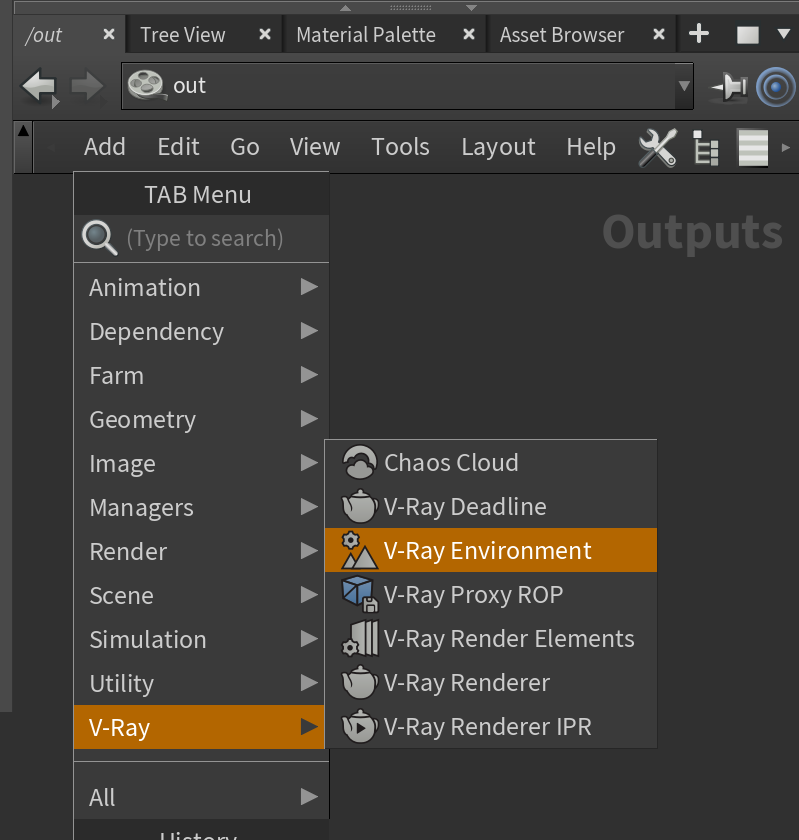This screenshot has height=840, width=799.
Task: Open the Edit menu
Action: pos(178,147)
